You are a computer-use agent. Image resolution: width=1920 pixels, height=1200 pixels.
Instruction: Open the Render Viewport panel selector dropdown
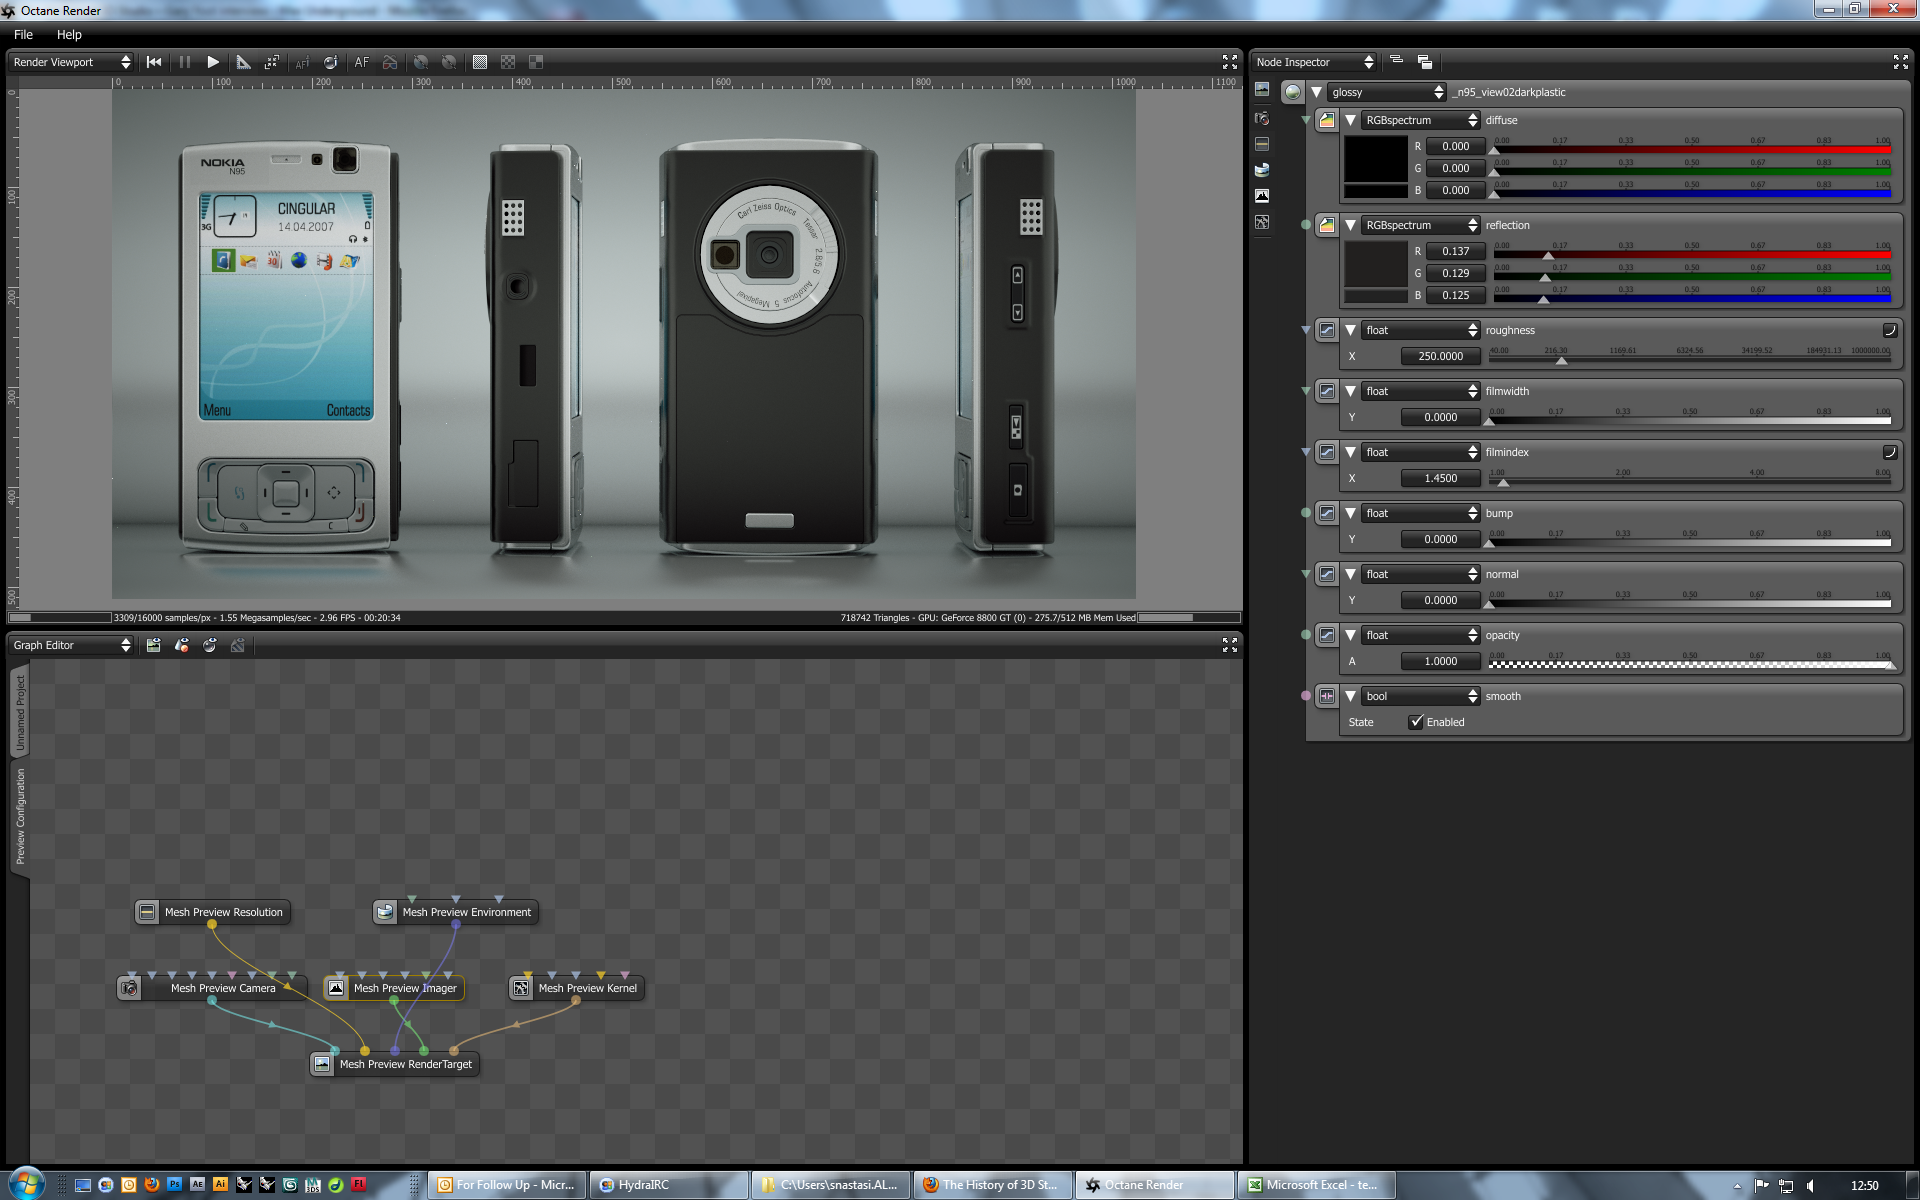[x=71, y=62]
